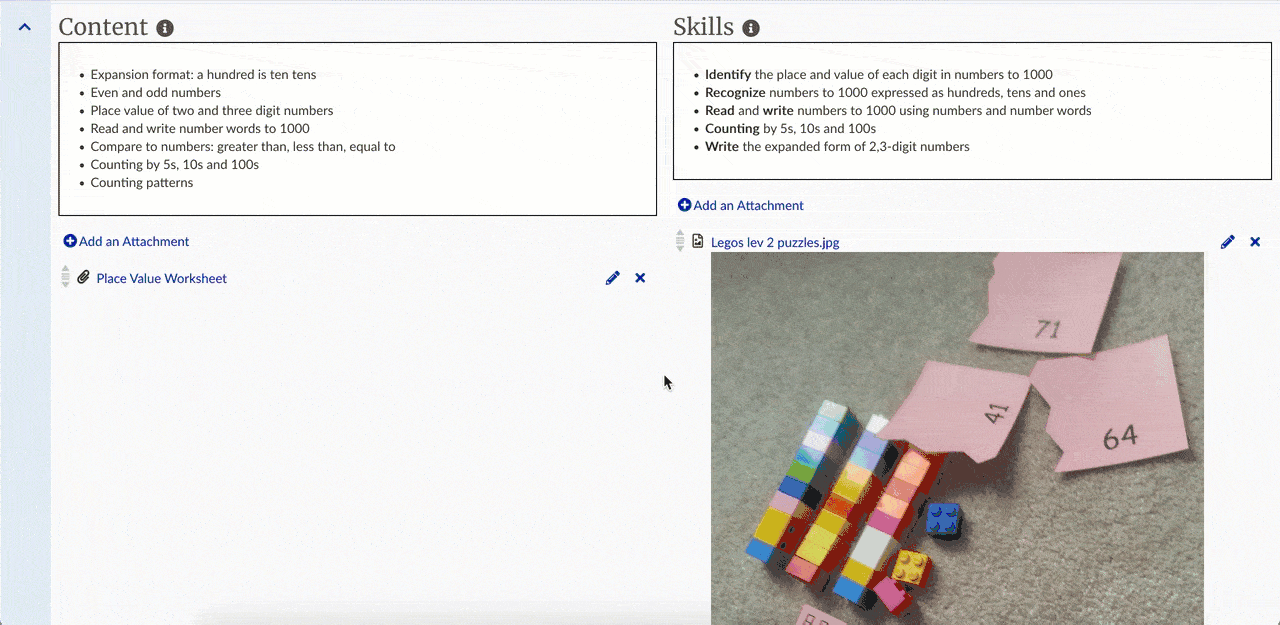The width and height of the screenshot is (1280, 625).
Task: Remove the Place Value Worksheet attachment
Action: tap(640, 278)
